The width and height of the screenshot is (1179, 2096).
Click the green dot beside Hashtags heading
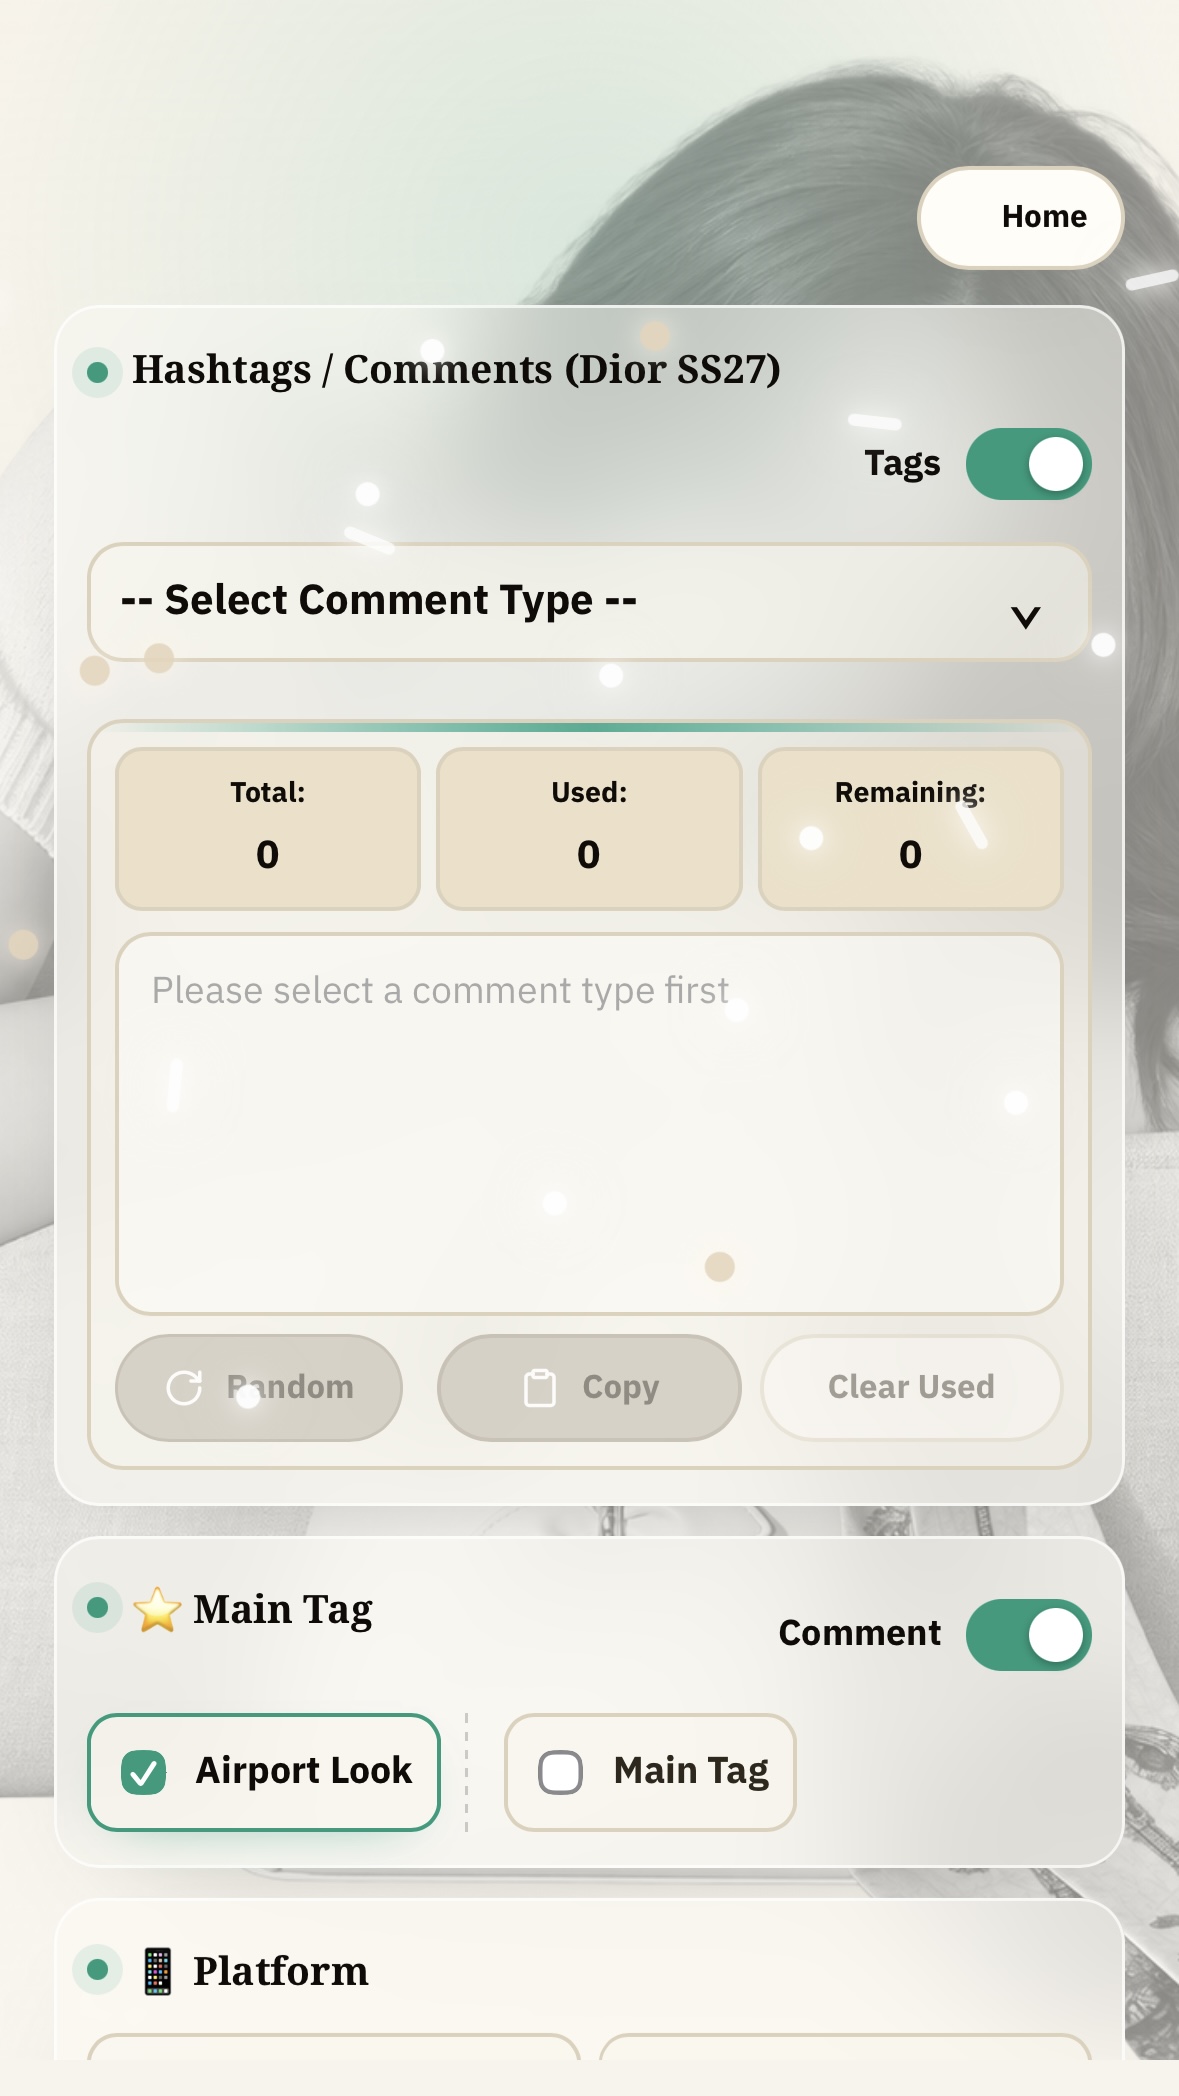point(97,372)
